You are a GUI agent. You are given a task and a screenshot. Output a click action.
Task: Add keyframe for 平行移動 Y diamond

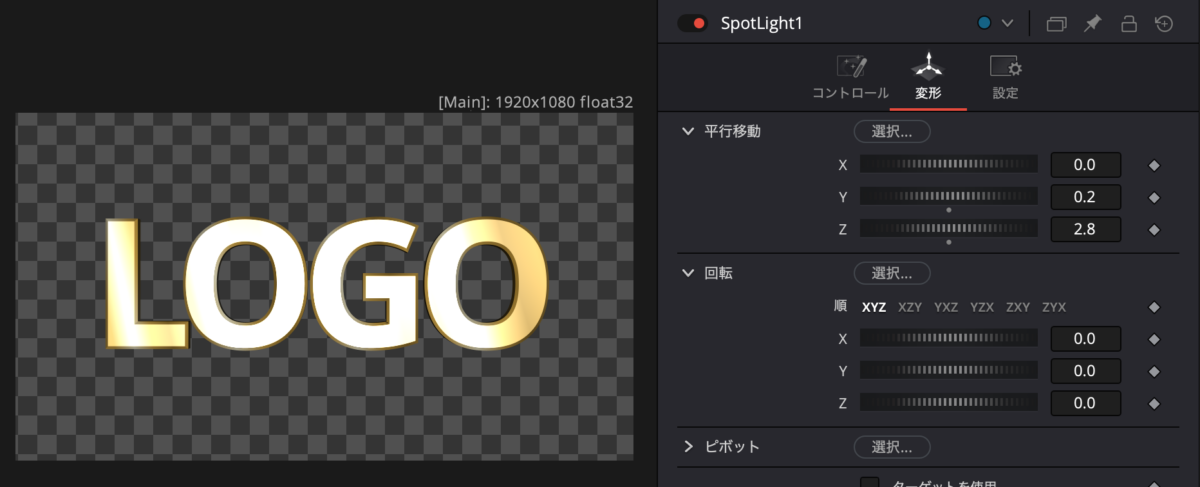tap(1153, 197)
